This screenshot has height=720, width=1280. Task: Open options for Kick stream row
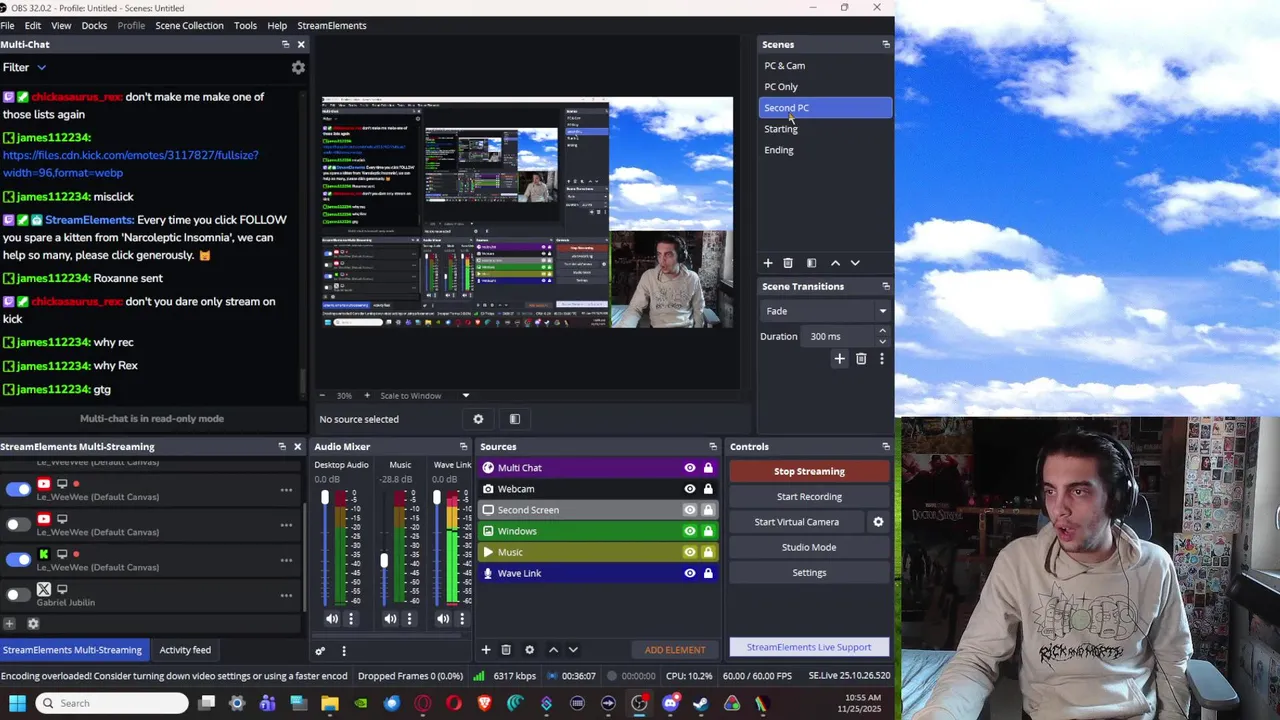pos(286,560)
